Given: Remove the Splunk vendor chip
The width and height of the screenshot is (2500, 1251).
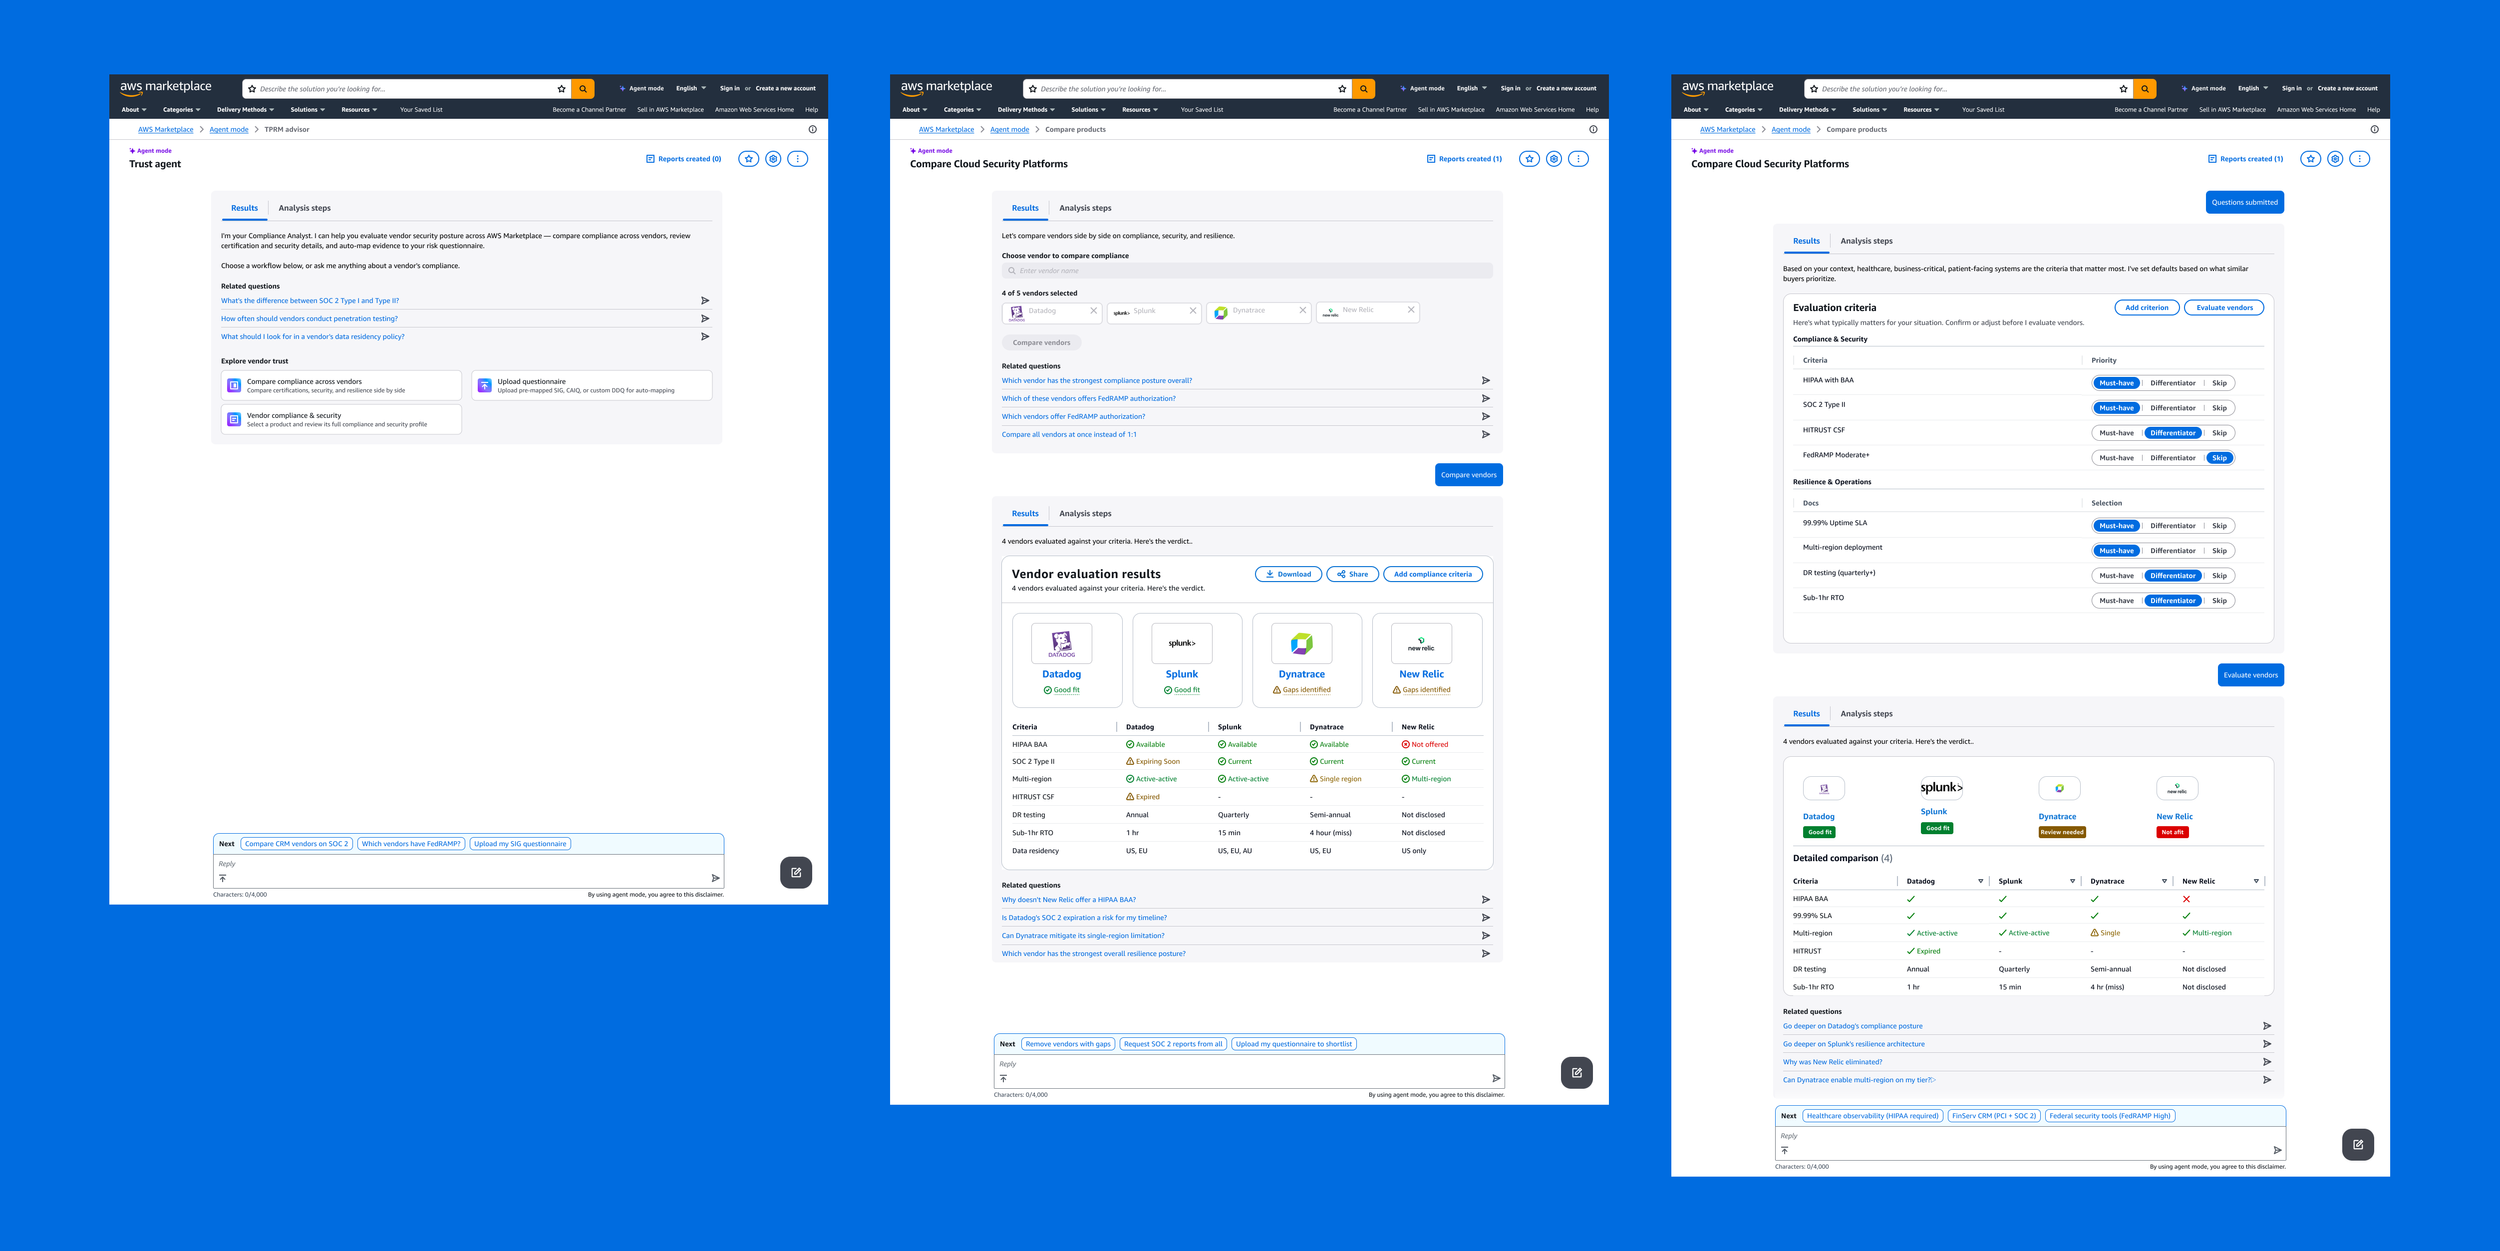Looking at the screenshot, I should (x=1192, y=311).
